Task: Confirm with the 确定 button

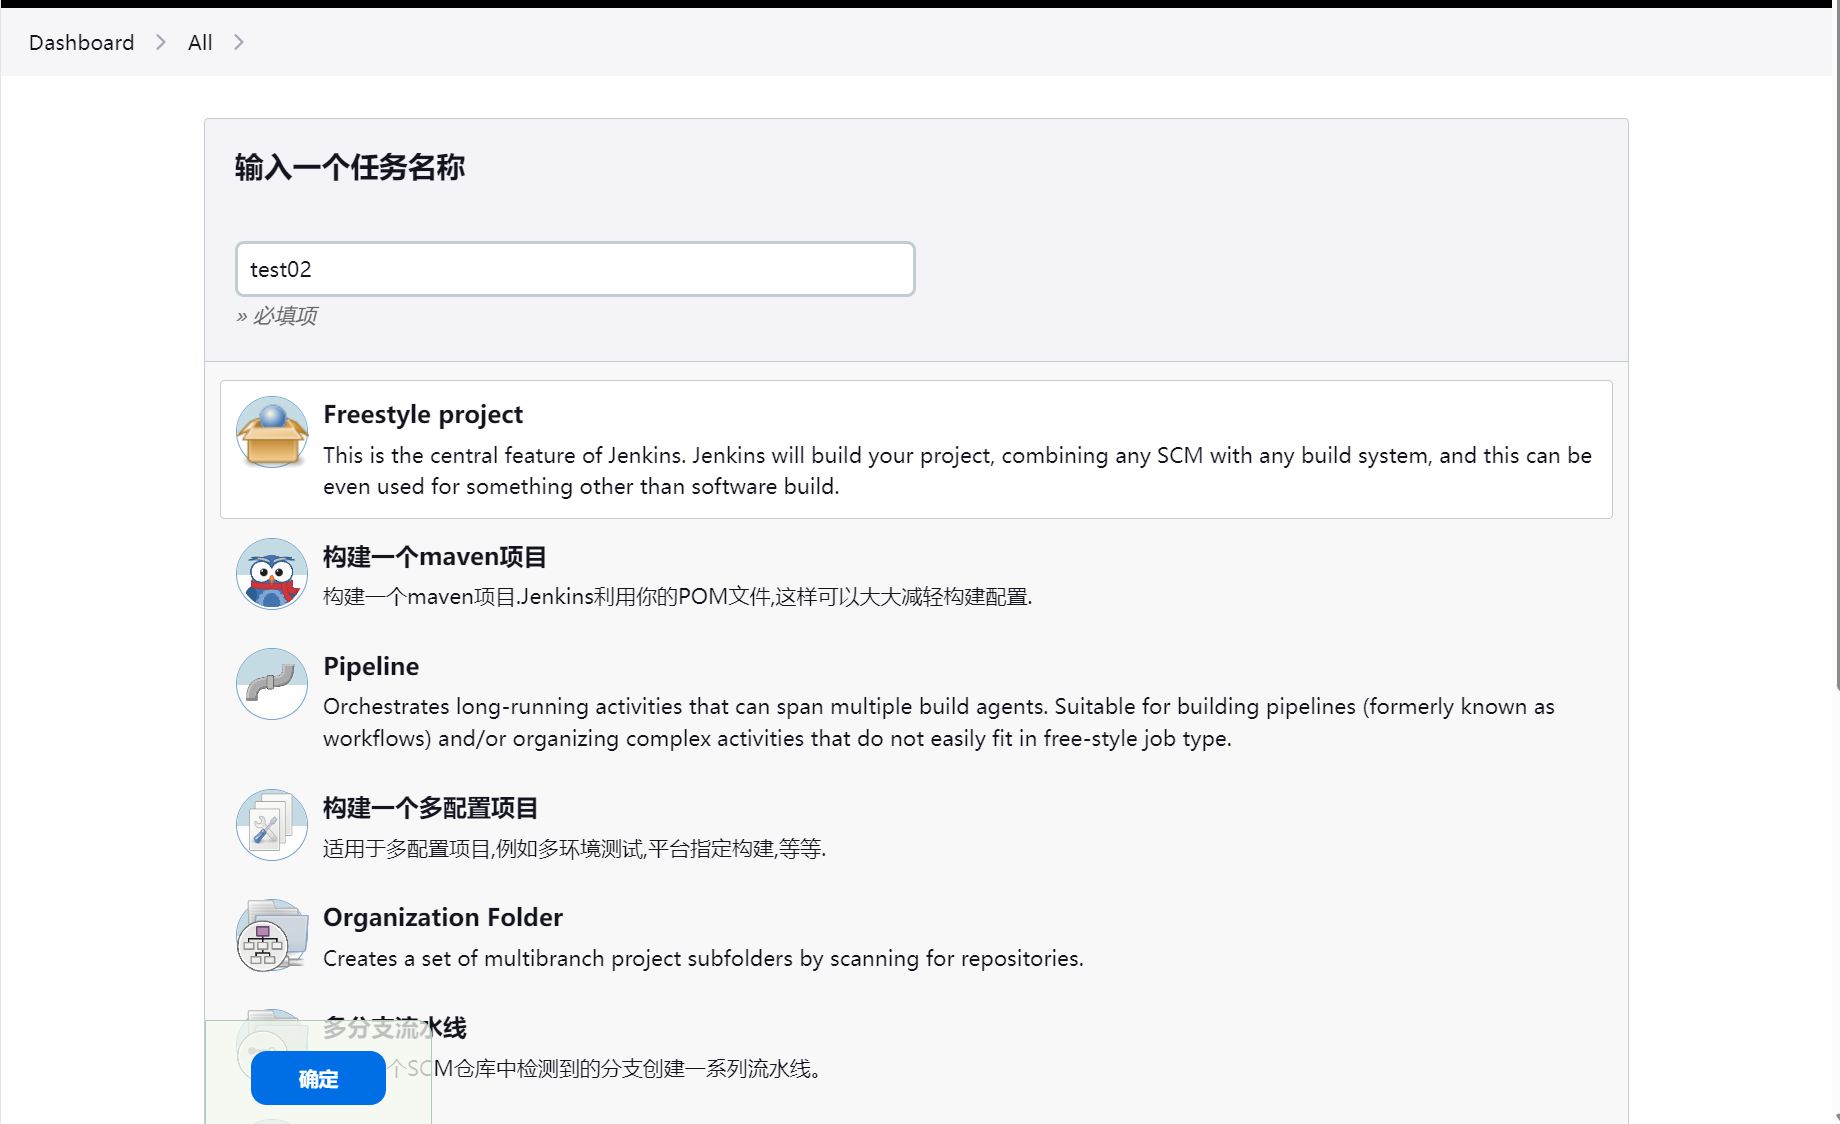Action: click(x=318, y=1078)
